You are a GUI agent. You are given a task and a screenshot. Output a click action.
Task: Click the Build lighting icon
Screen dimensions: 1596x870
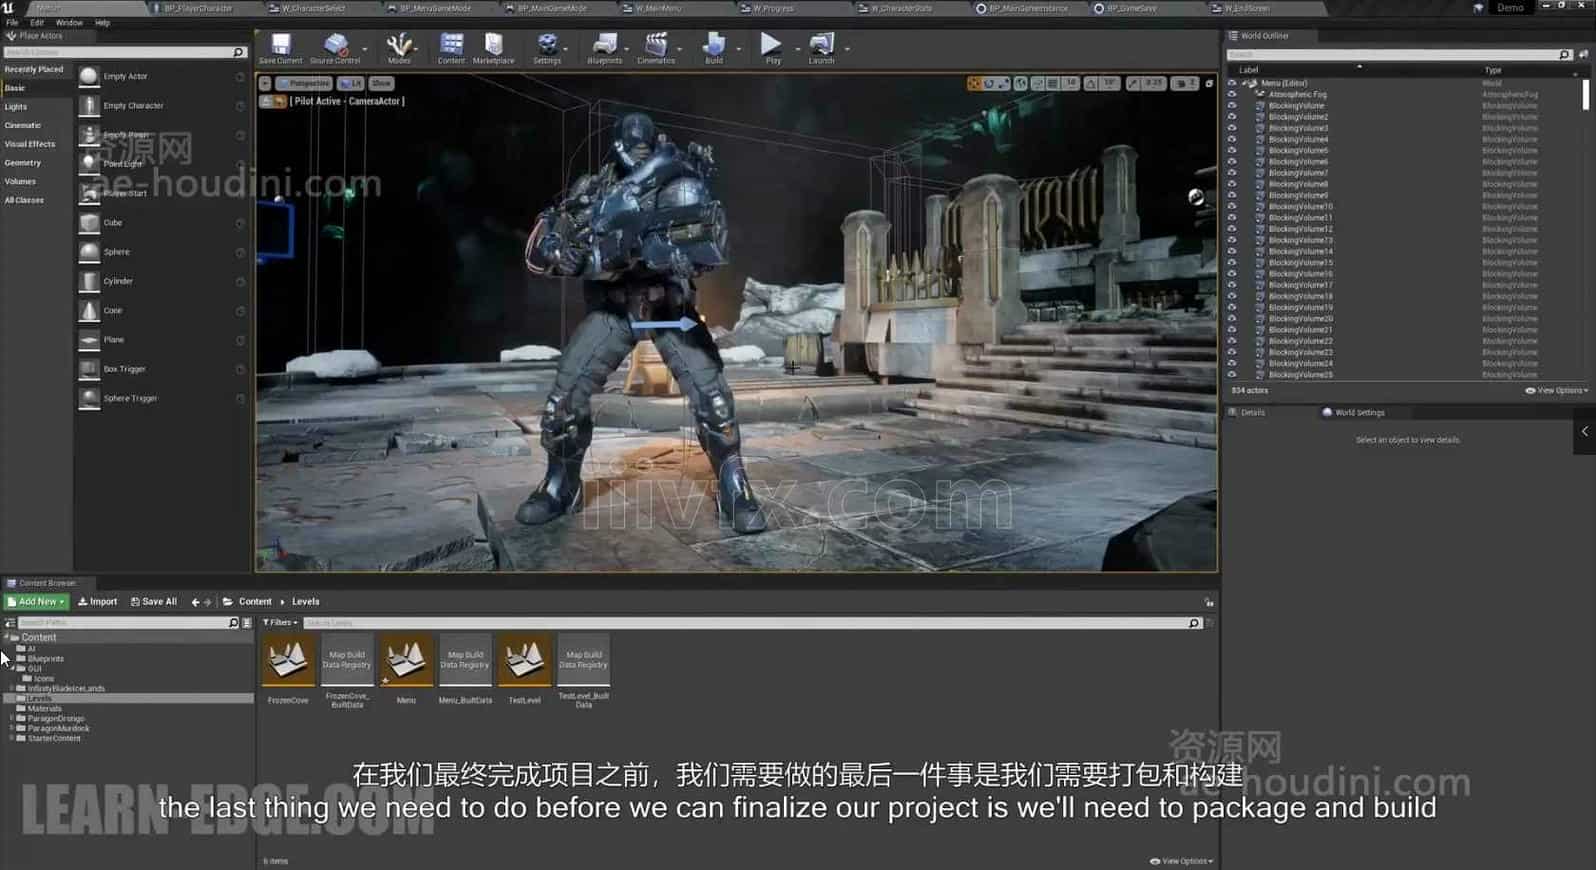[713, 46]
